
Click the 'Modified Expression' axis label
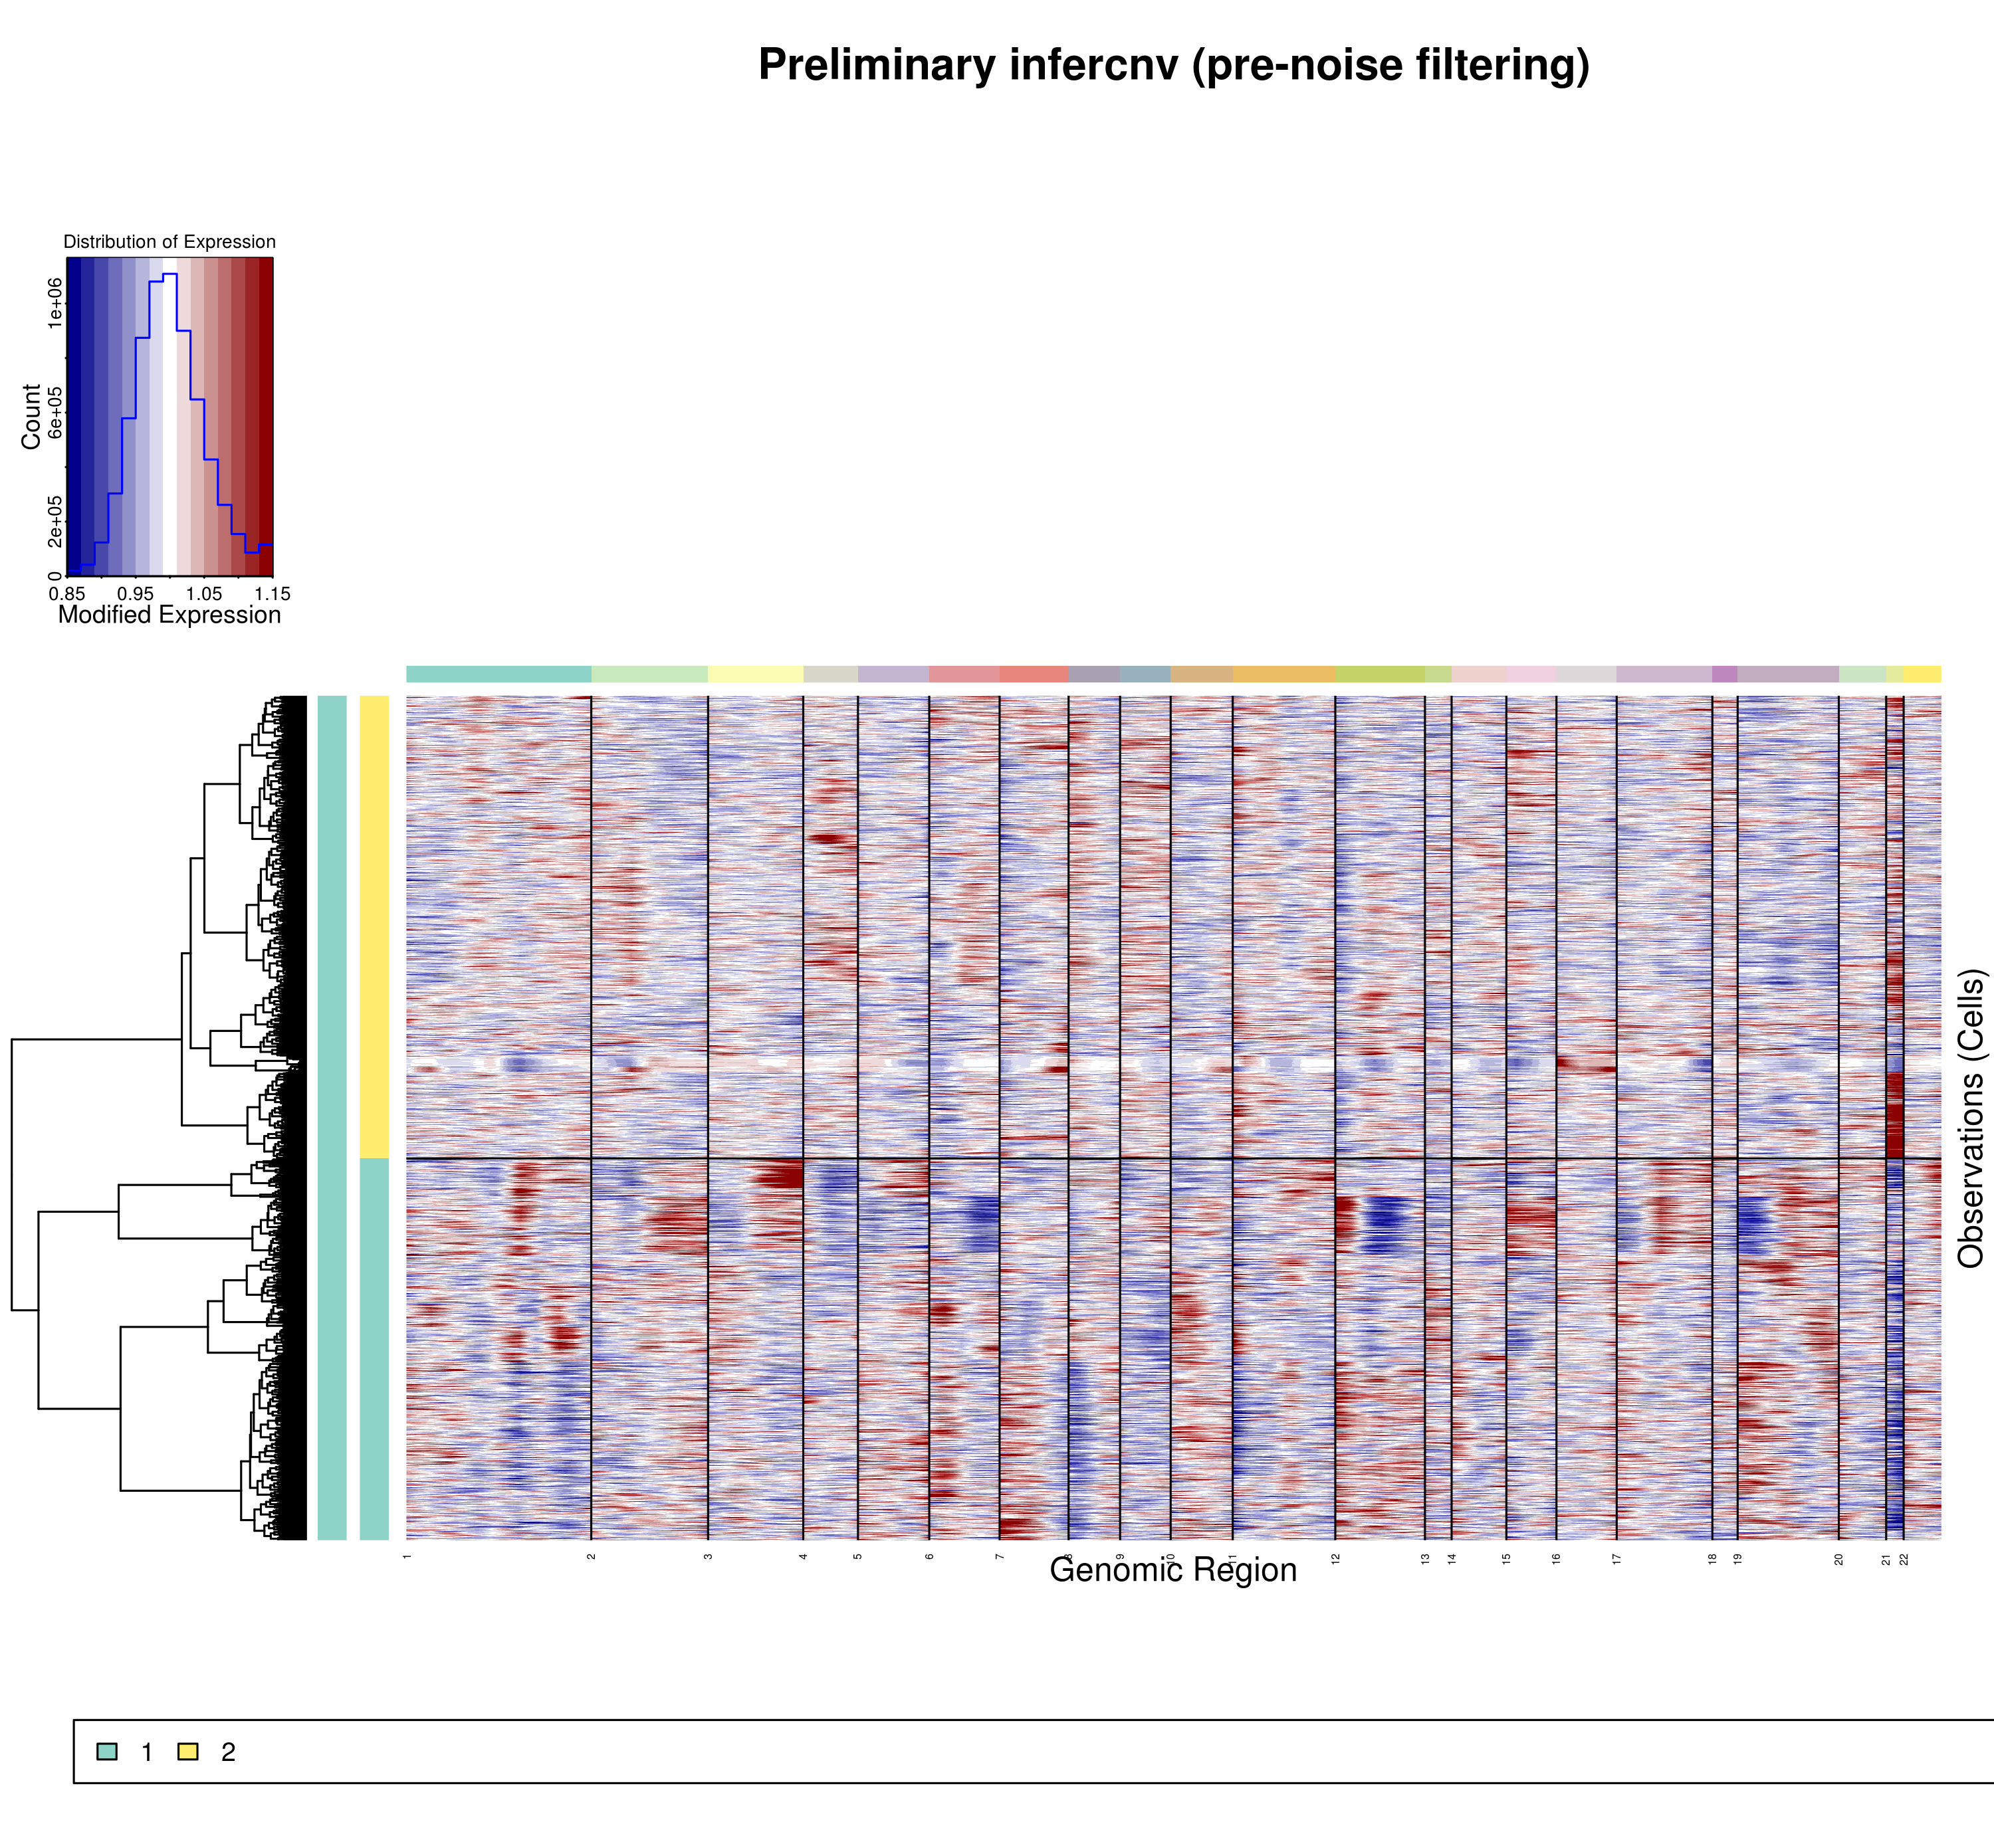pos(169,615)
